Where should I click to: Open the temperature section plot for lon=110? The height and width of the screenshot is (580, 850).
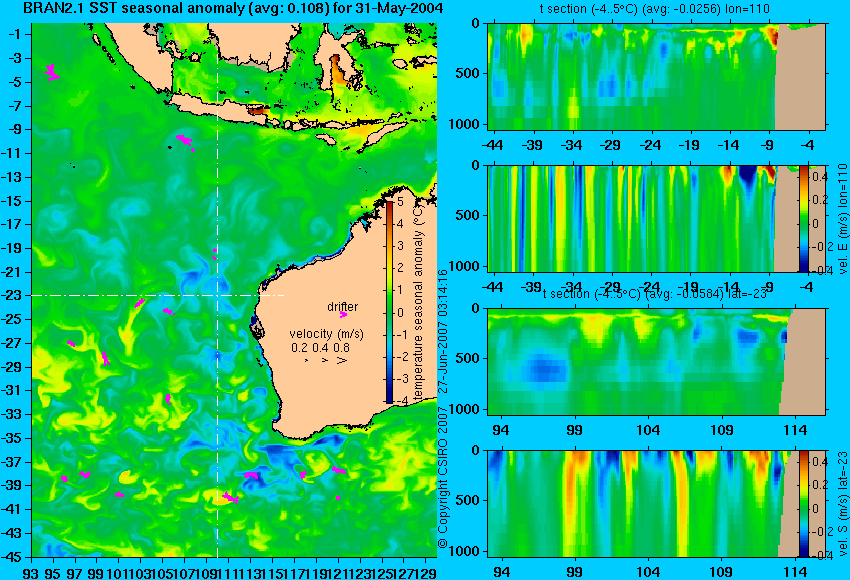(x=657, y=76)
